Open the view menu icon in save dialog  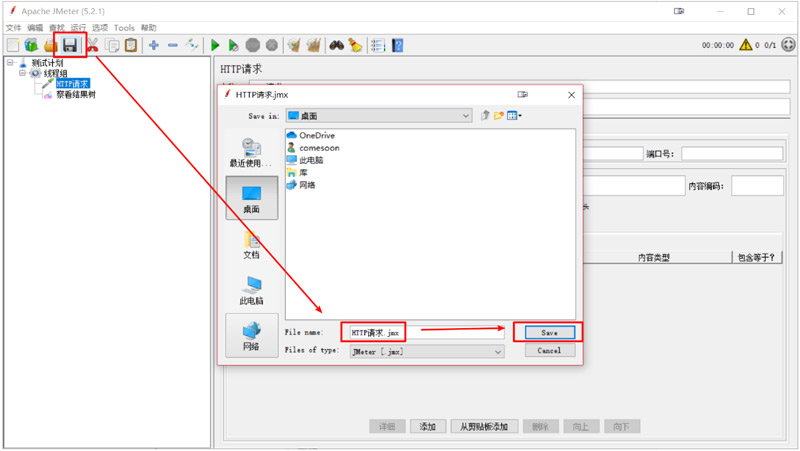click(514, 116)
